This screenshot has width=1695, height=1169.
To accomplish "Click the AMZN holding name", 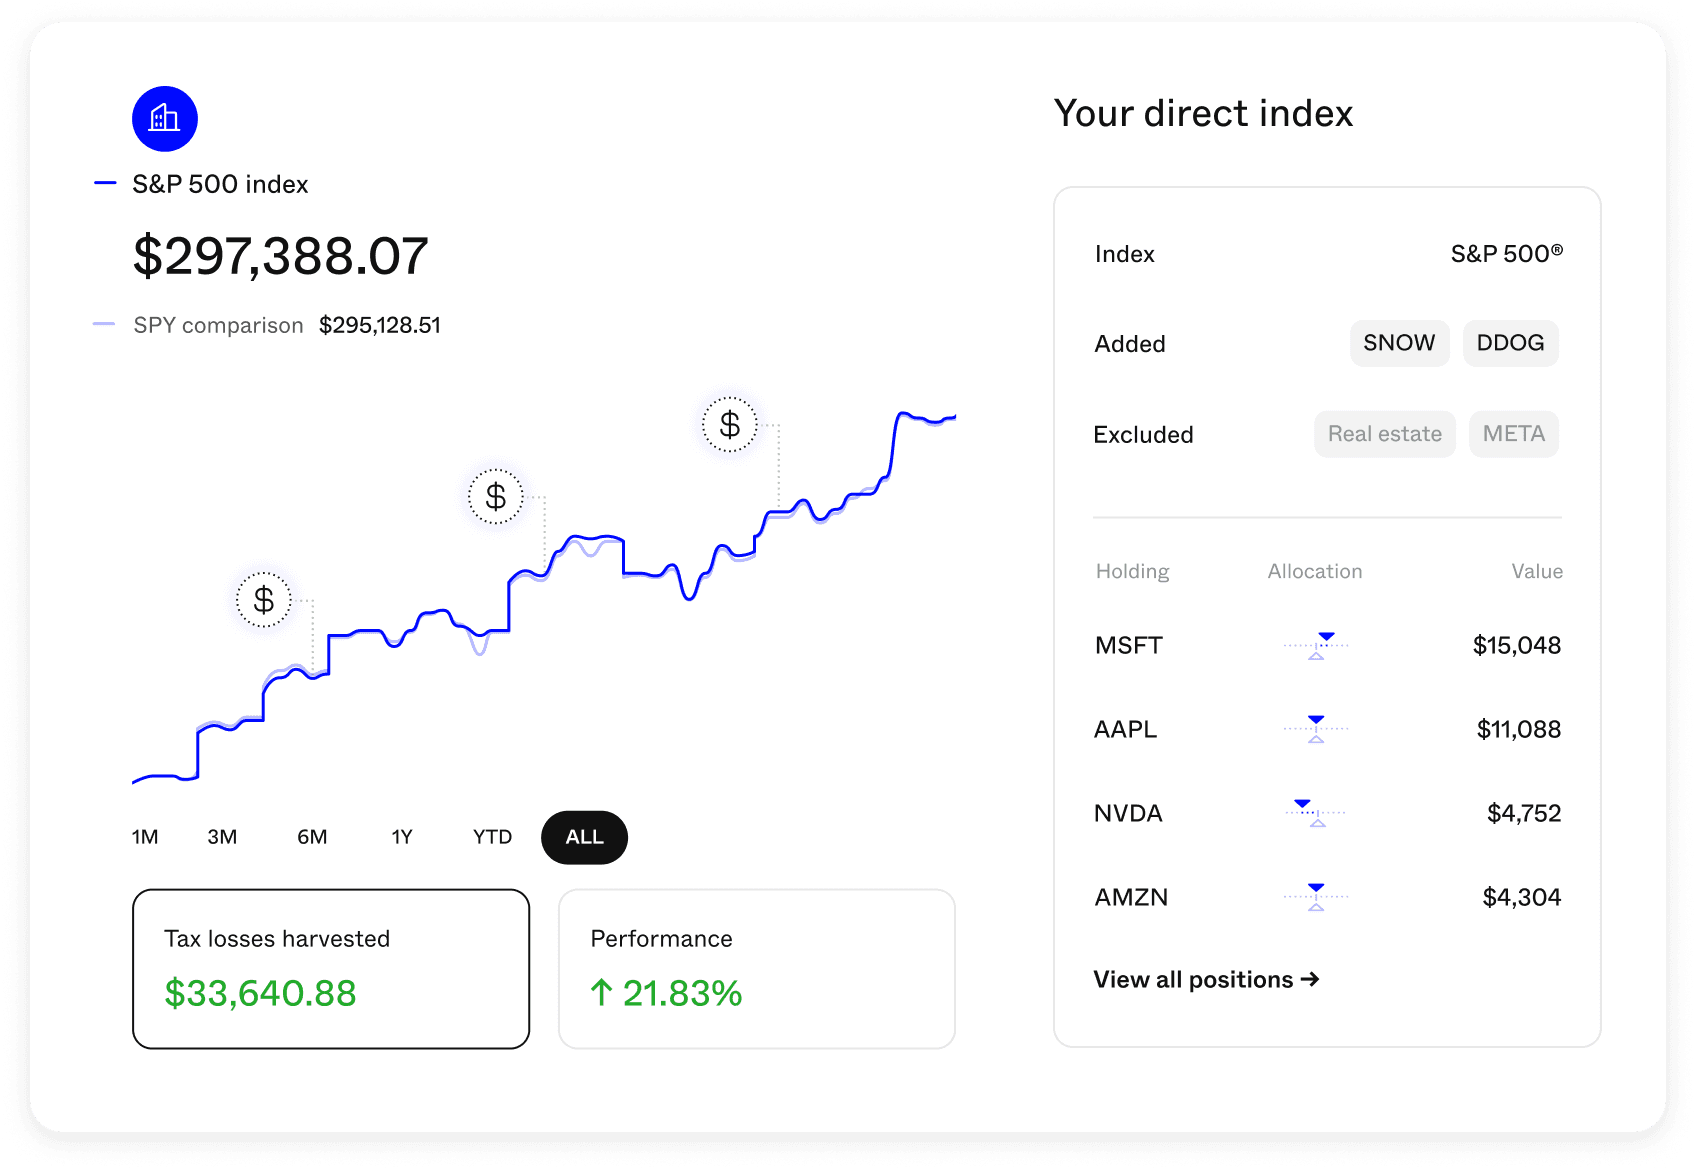I will click(1131, 897).
